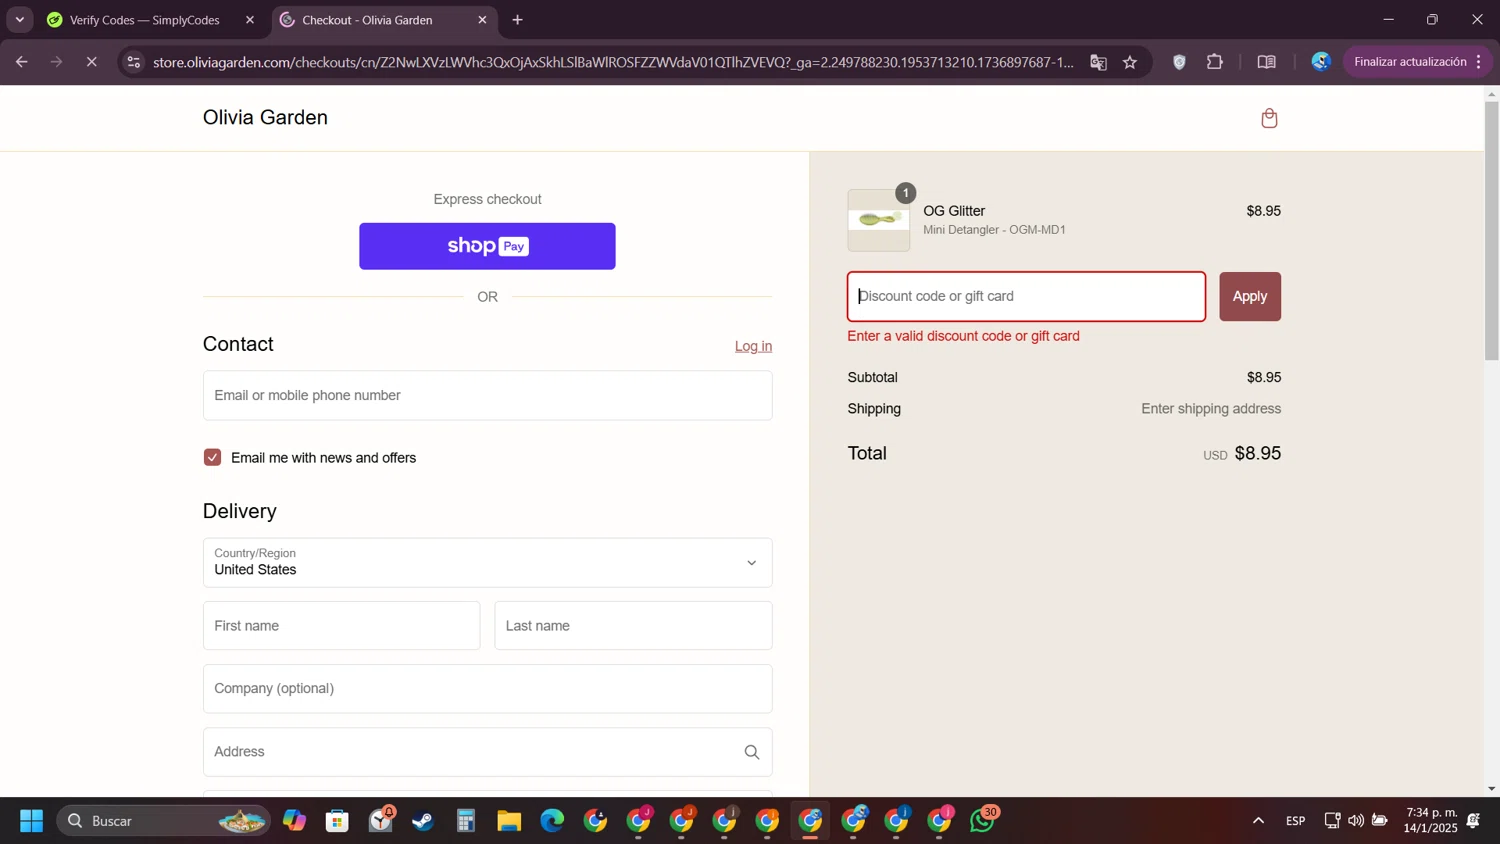The width and height of the screenshot is (1500, 844).
Task: Show hidden system tray icons
Action: pos(1258,821)
